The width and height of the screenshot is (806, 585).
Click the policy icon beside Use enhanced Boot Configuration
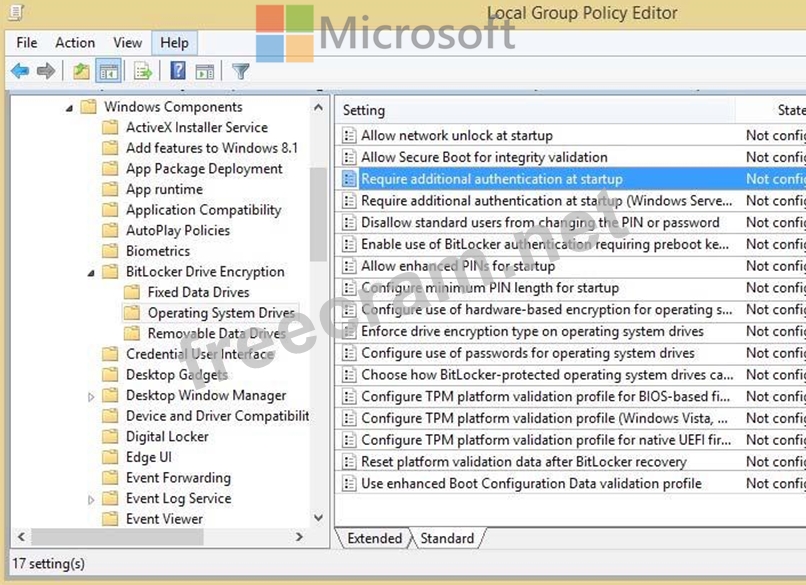click(x=349, y=484)
